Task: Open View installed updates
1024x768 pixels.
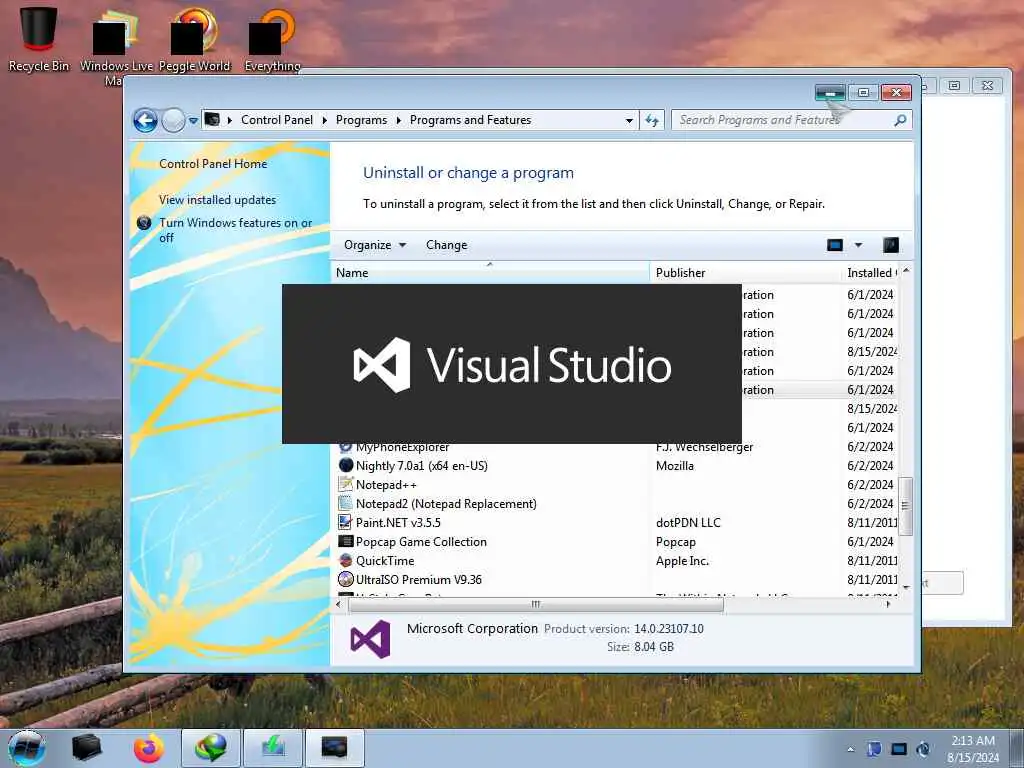Action: pyautogui.click(x=217, y=200)
